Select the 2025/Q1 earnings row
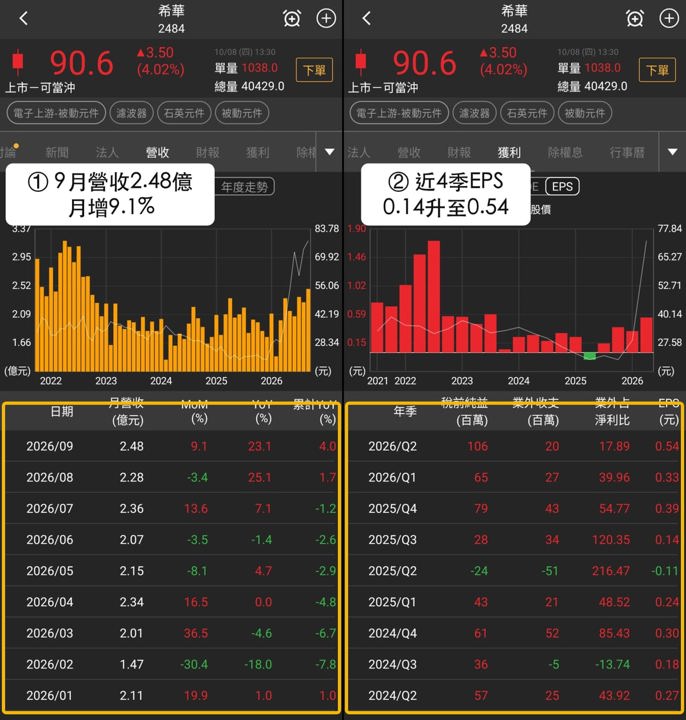Image resolution: width=686 pixels, height=720 pixels. tap(515, 602)
